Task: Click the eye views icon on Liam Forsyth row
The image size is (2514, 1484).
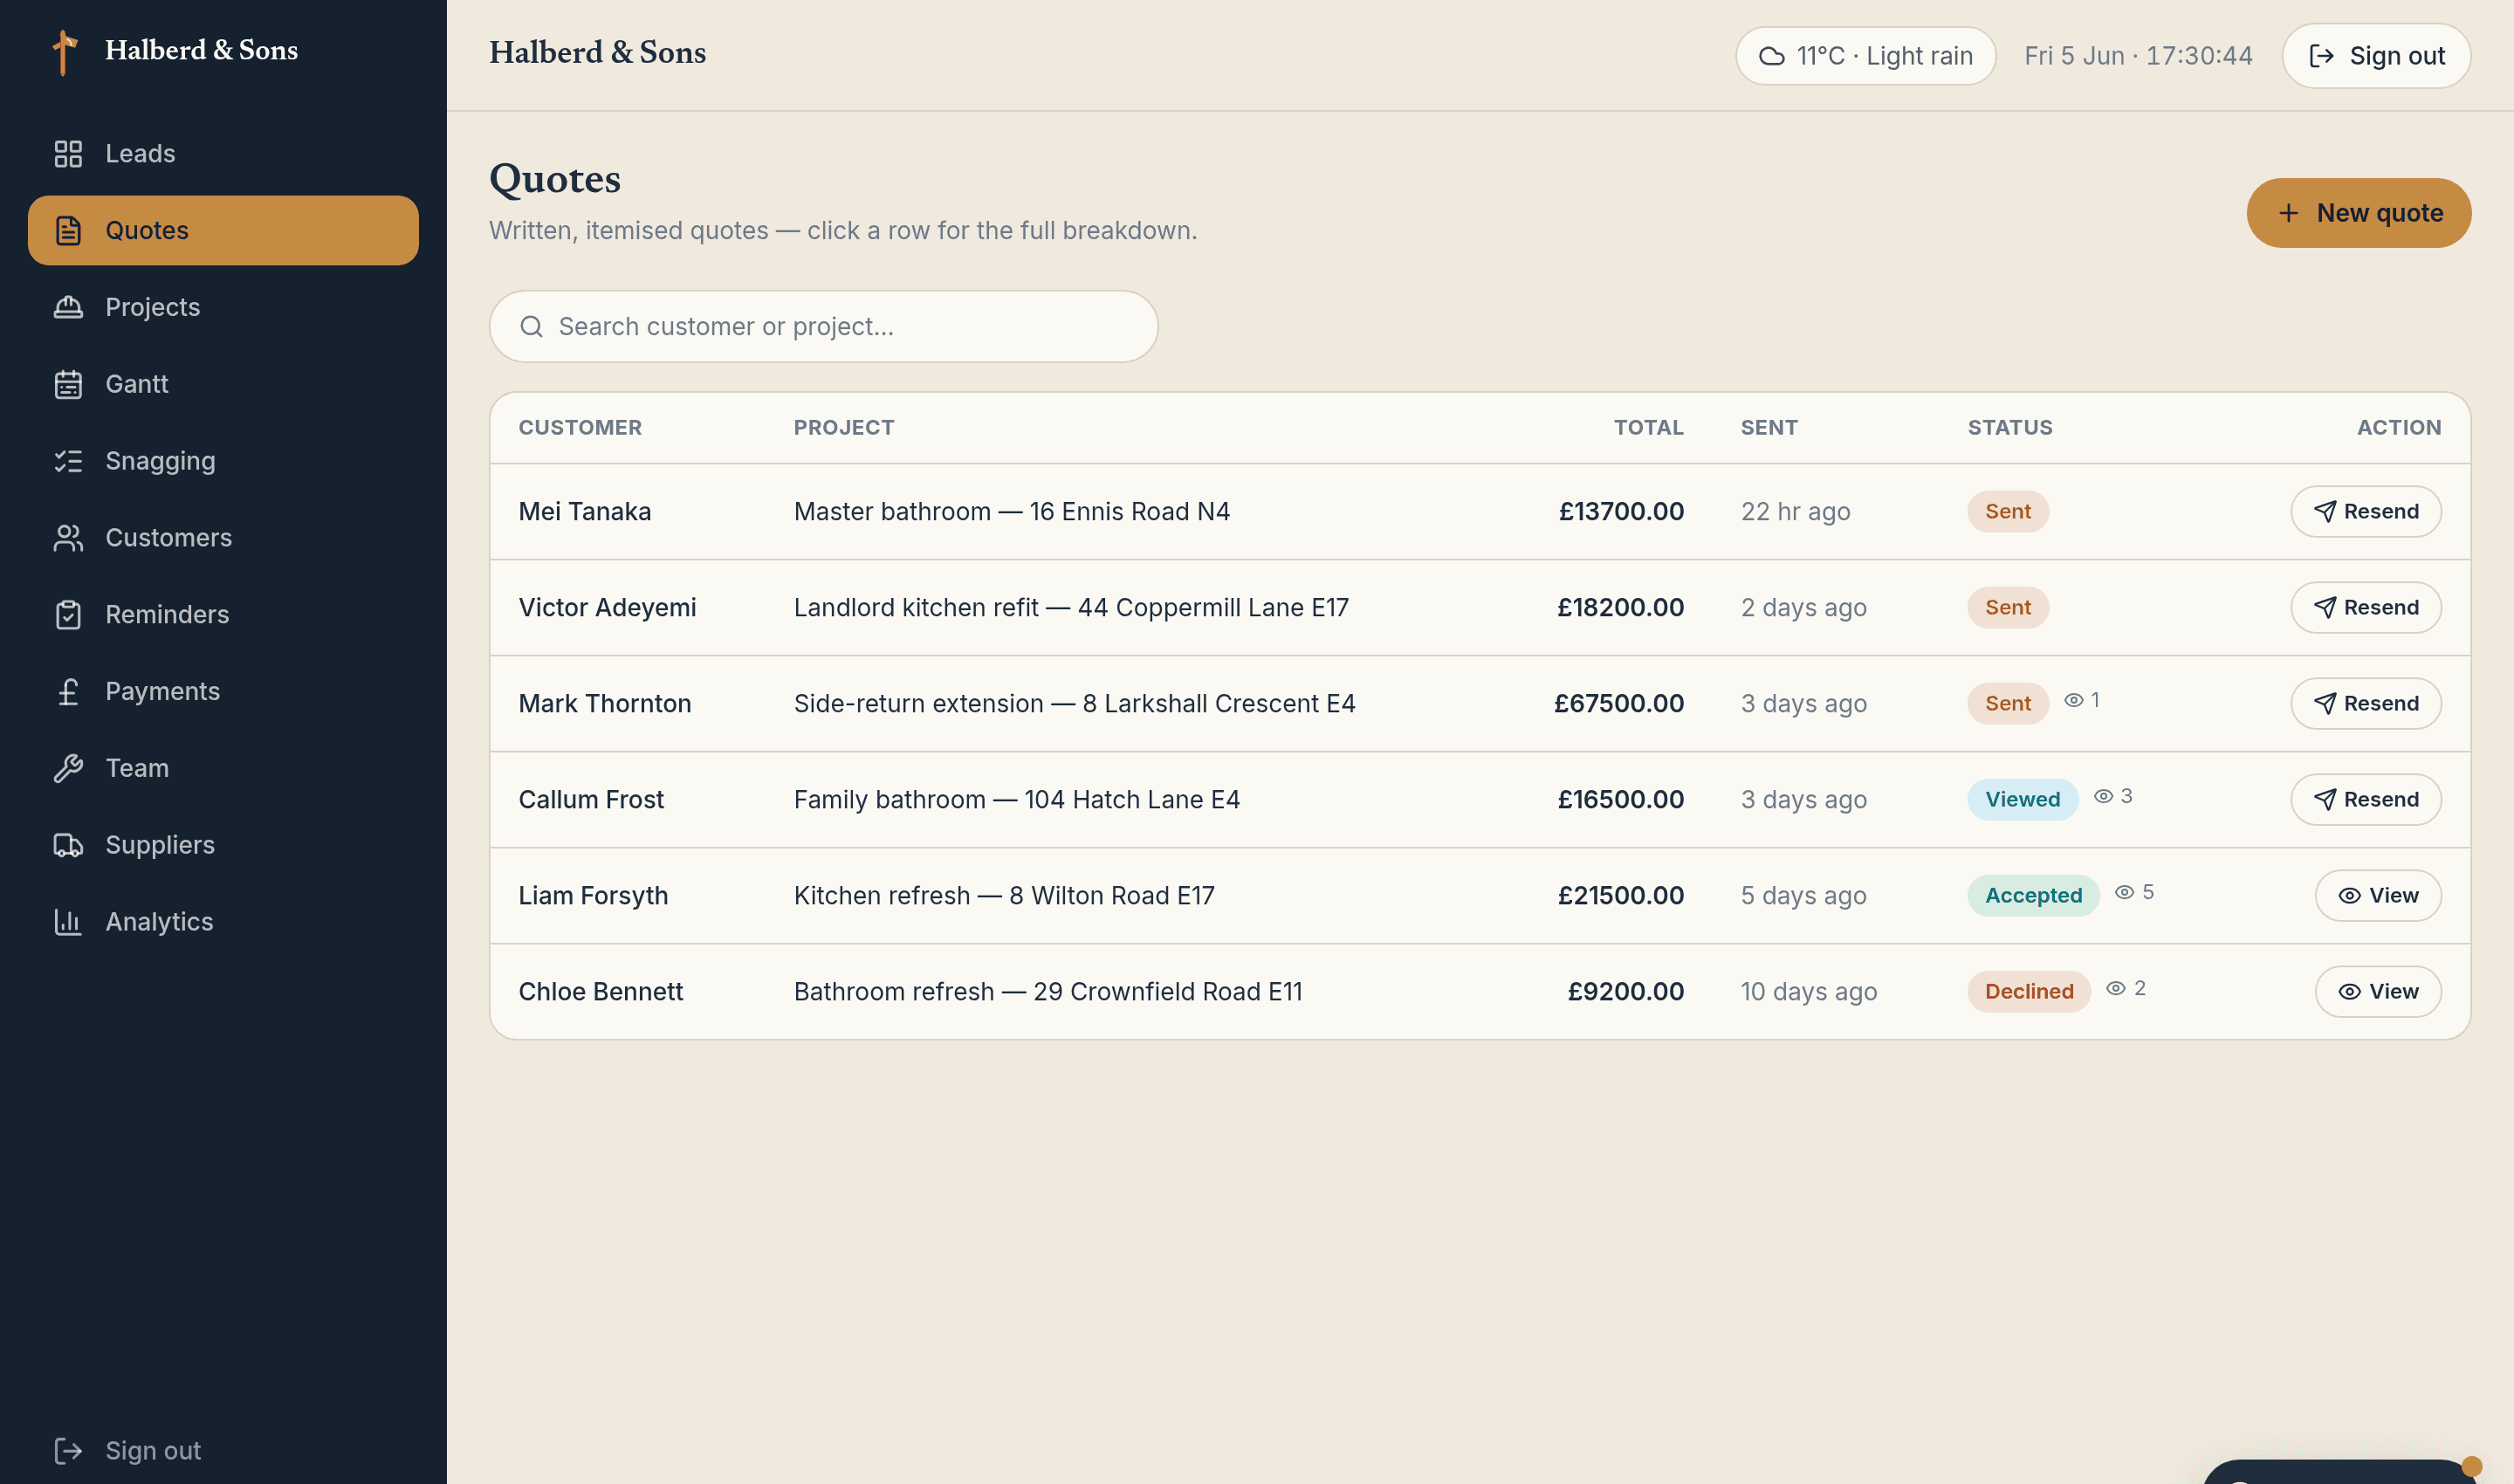Action: coord(2125,892)
